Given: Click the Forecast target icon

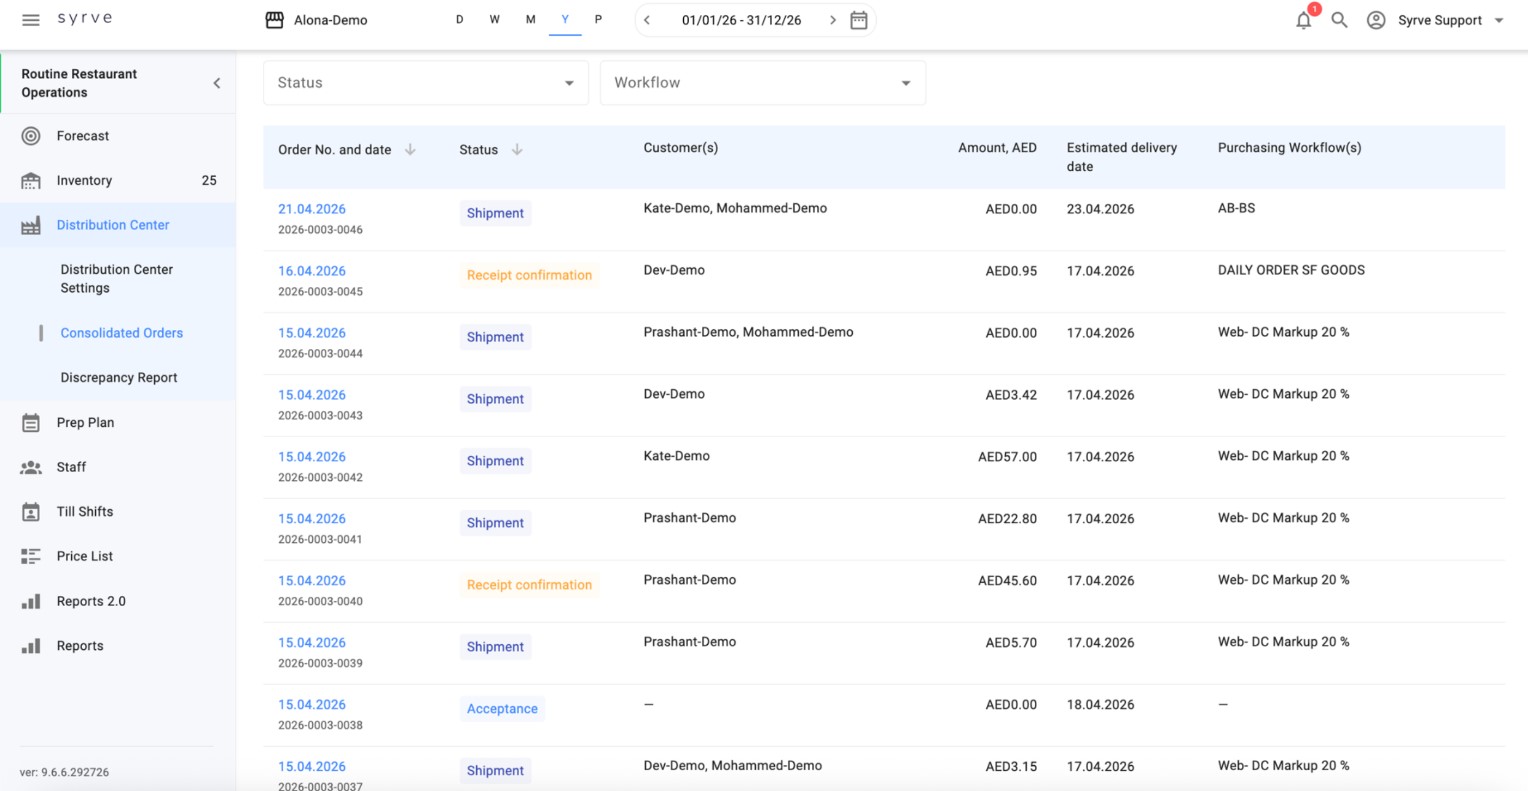Looking at the screenshot, I should click(31, 136).
